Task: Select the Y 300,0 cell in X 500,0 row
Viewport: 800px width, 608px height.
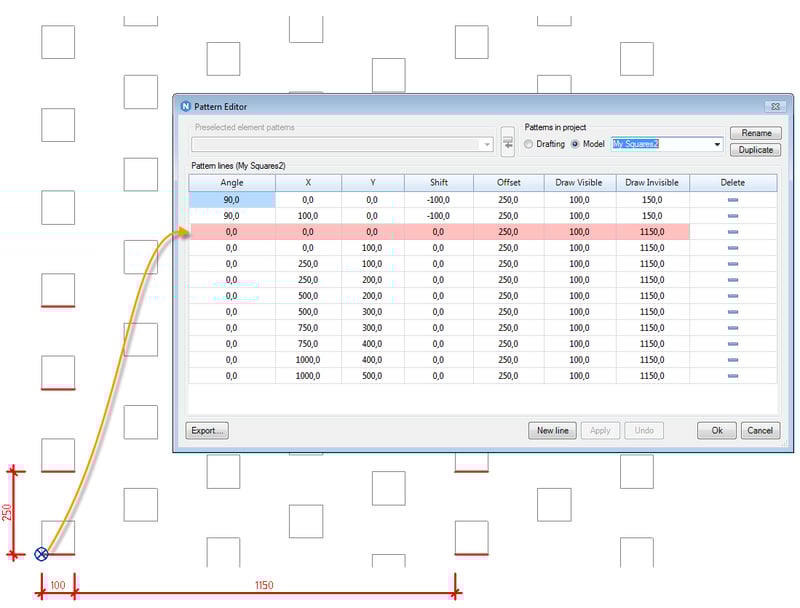Action: point(373,312)
